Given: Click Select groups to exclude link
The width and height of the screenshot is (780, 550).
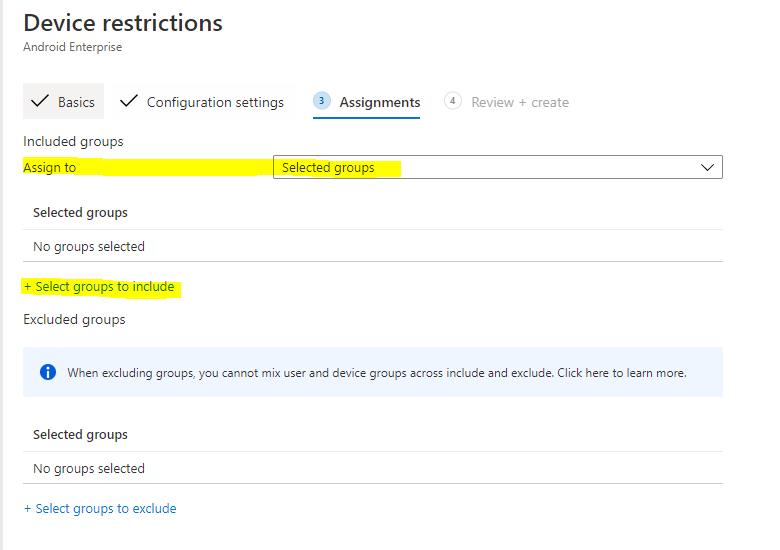Looking at the screenshot, I should [100, 509].
